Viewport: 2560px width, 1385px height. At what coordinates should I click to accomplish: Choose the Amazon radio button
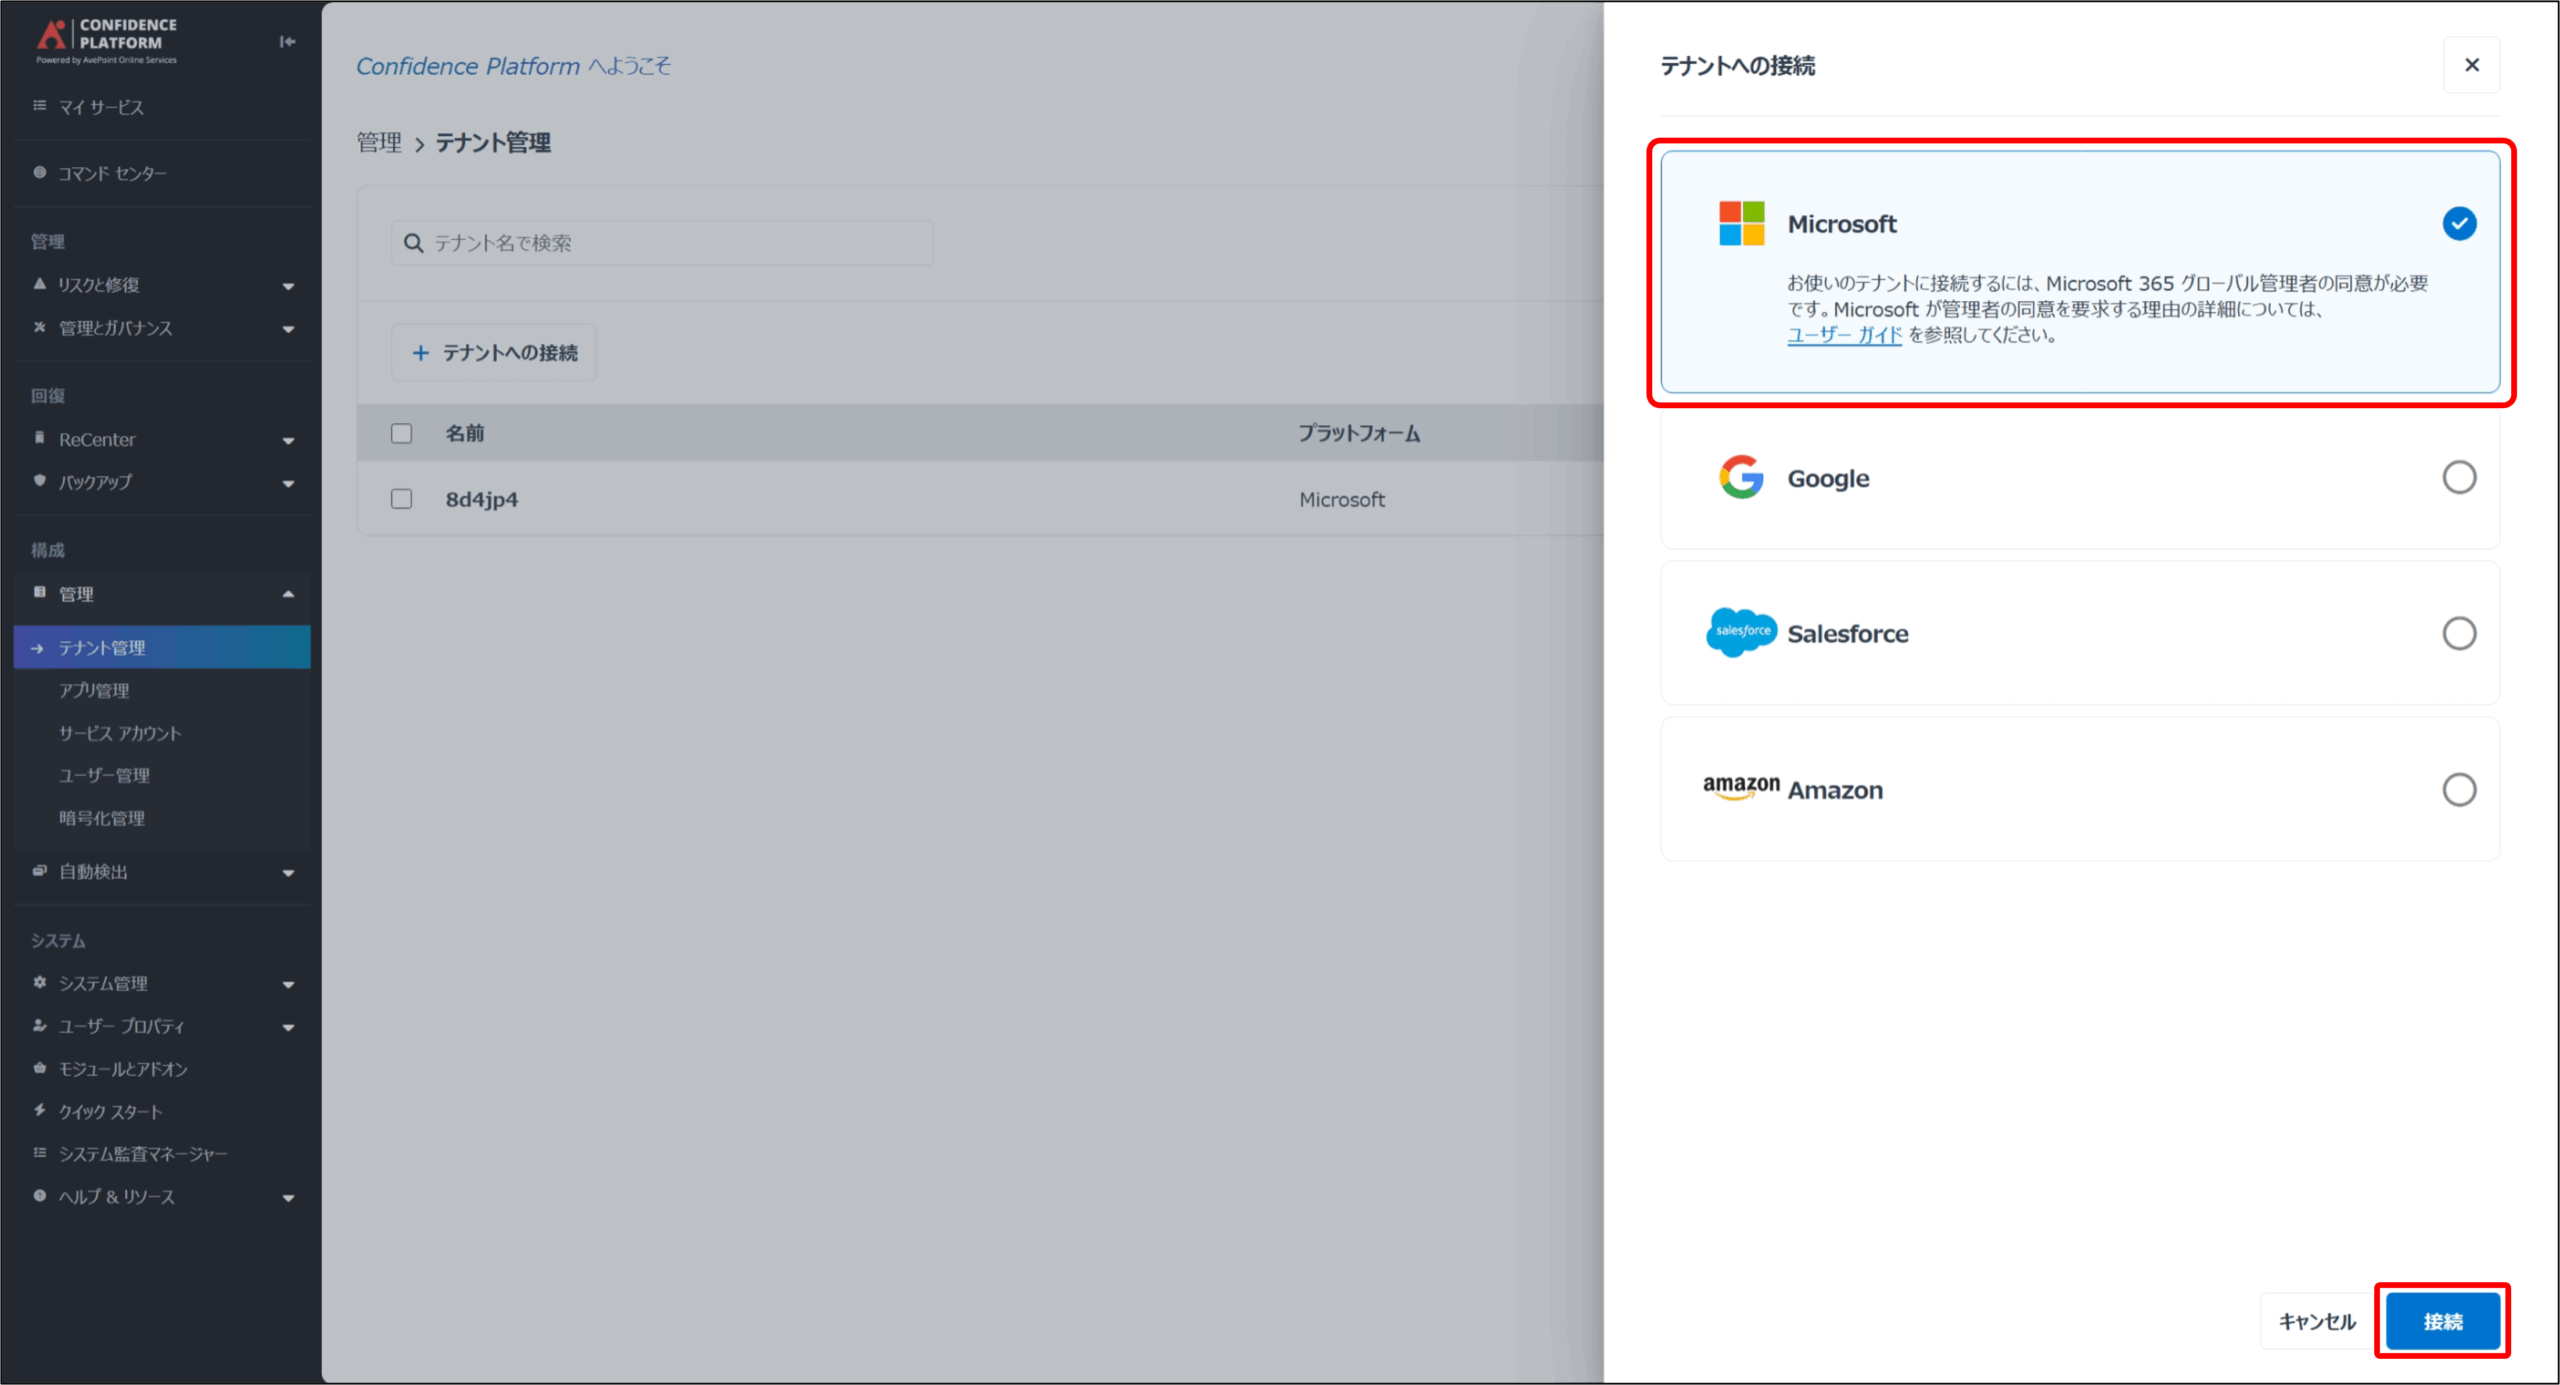pos(2459,789)
